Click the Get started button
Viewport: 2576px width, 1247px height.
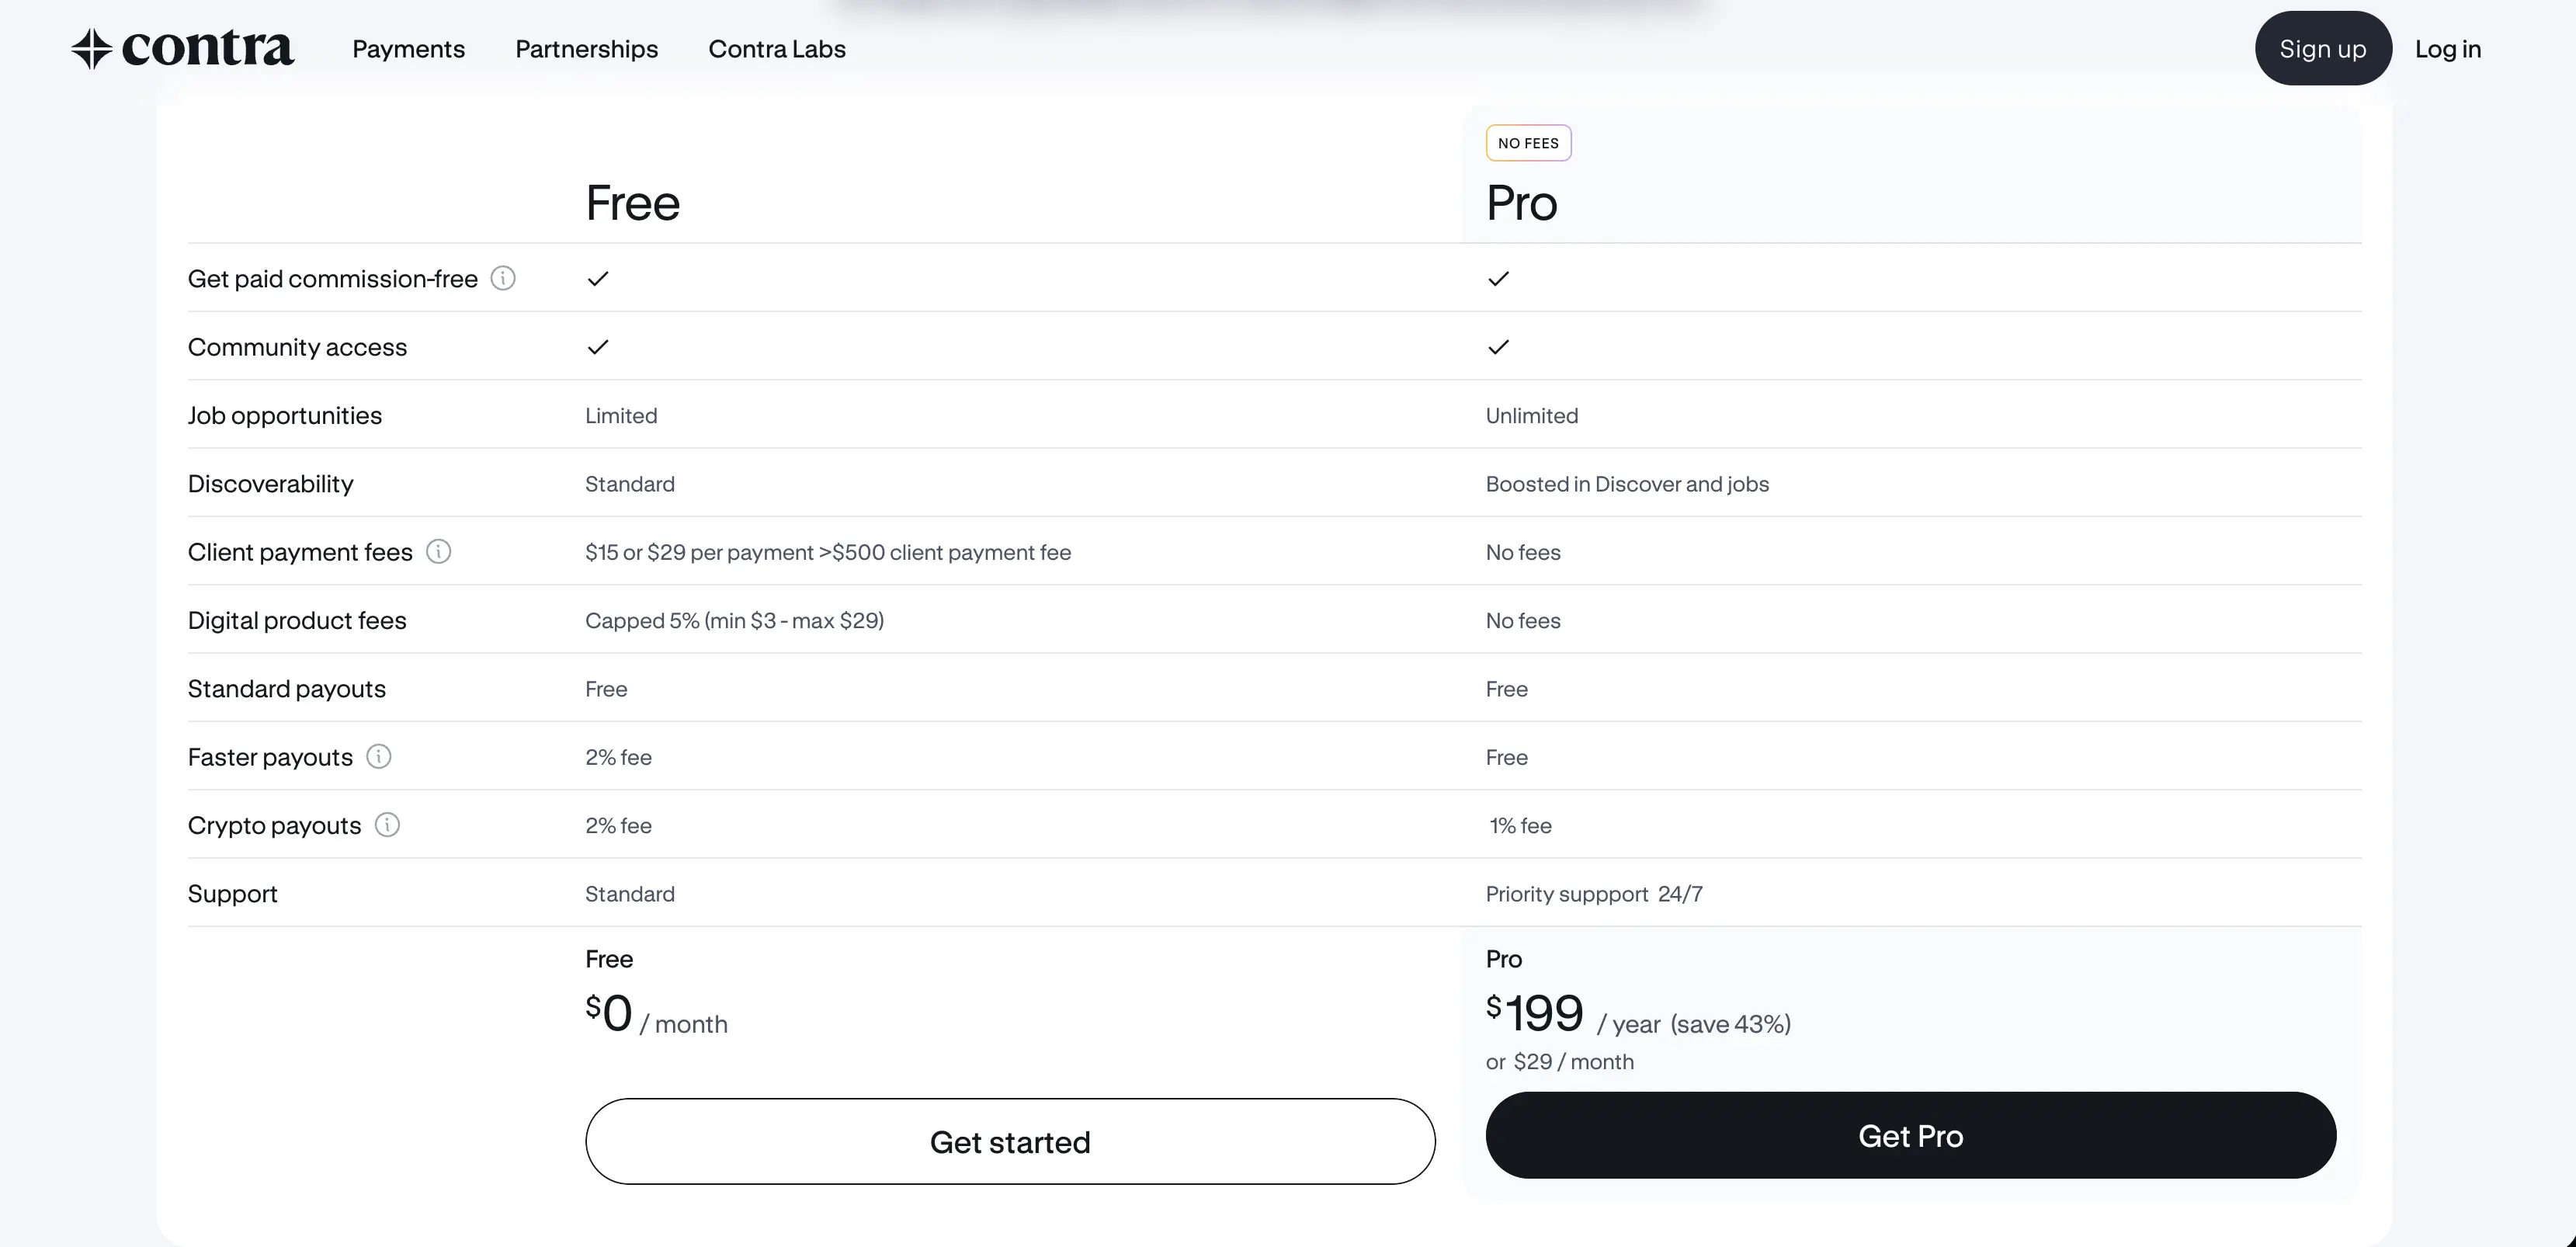click(1010, 1141)
